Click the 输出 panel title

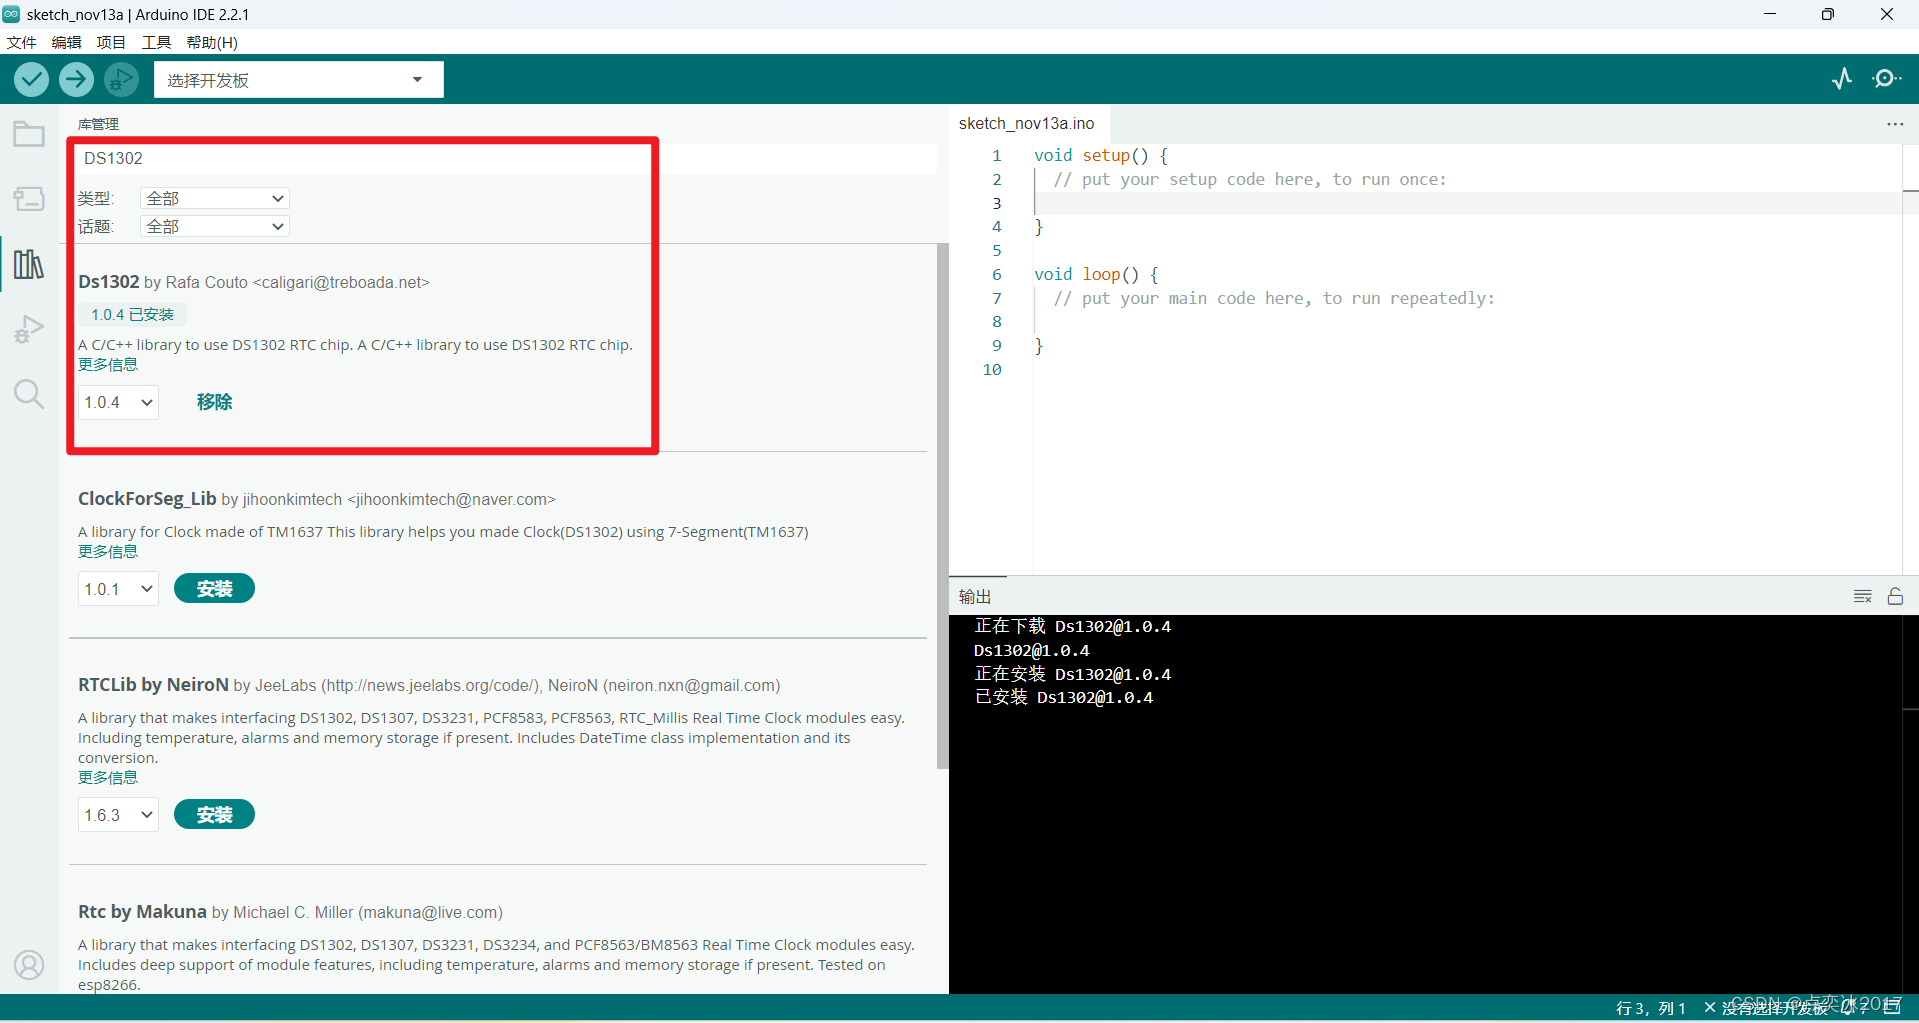(975, 597)
